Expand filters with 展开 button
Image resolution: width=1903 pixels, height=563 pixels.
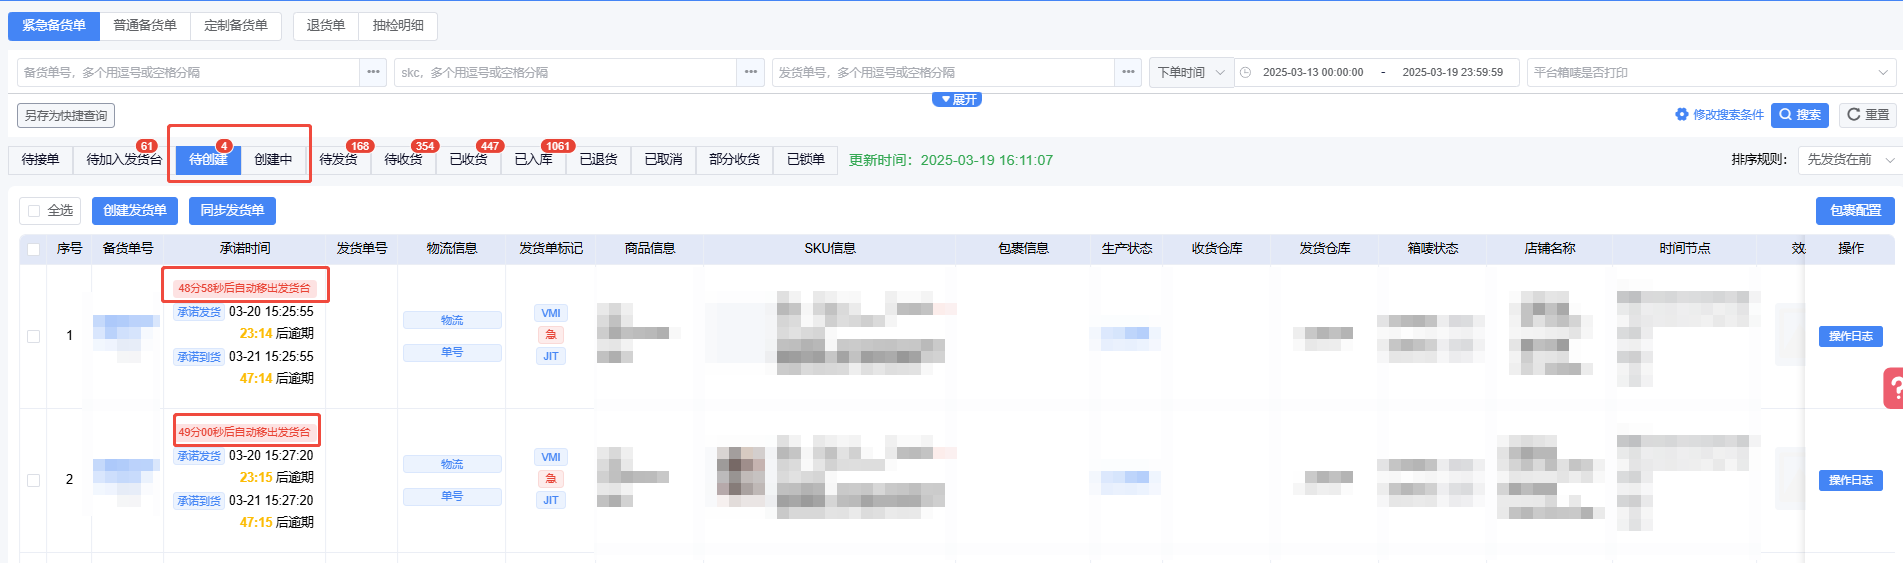[957, 99]
